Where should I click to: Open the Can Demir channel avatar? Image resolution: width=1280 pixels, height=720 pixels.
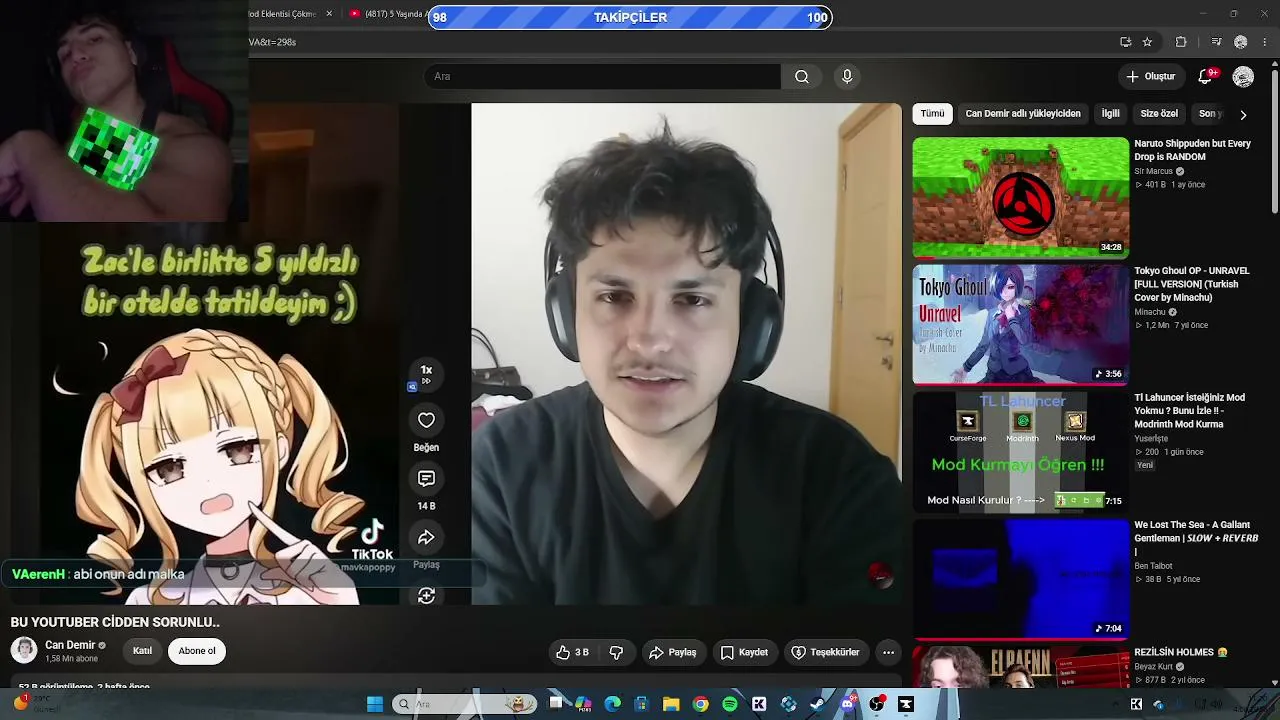tap(24, 650)
